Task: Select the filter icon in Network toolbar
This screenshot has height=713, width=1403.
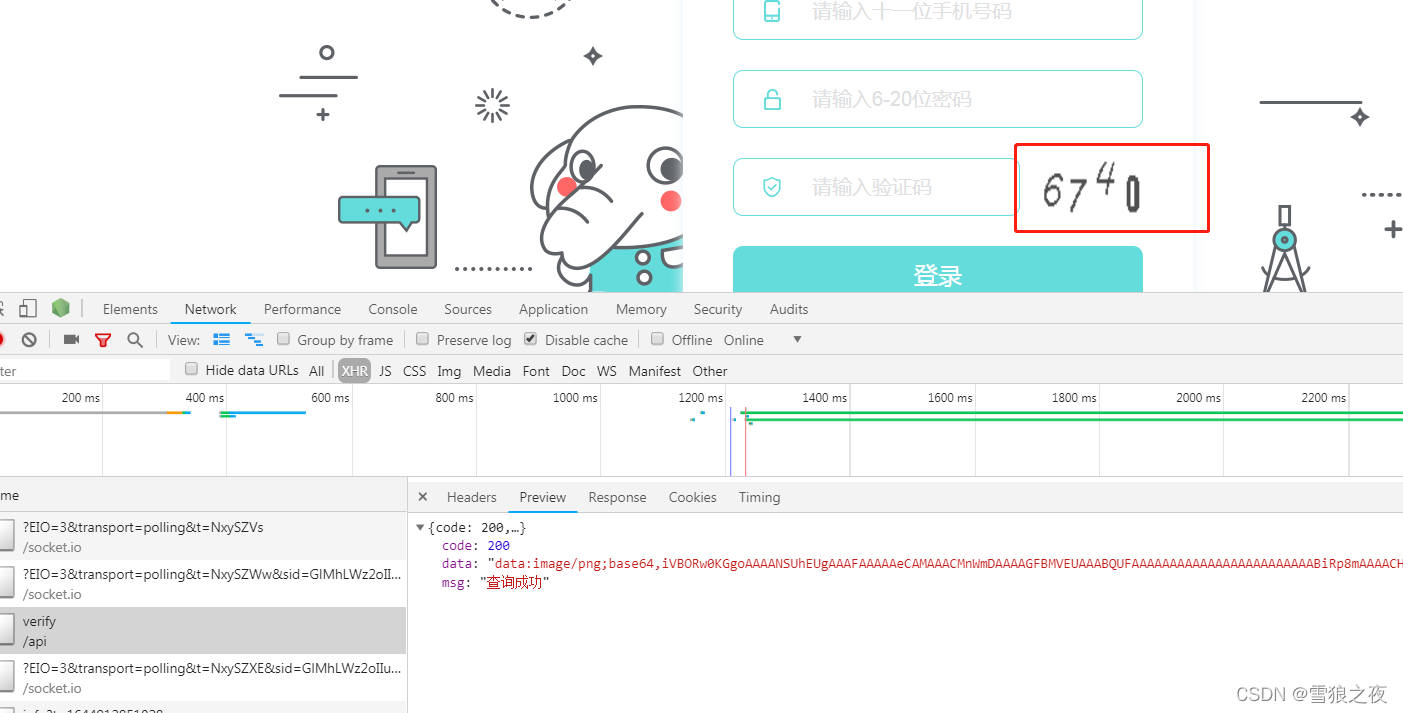Action: point(103,340)
